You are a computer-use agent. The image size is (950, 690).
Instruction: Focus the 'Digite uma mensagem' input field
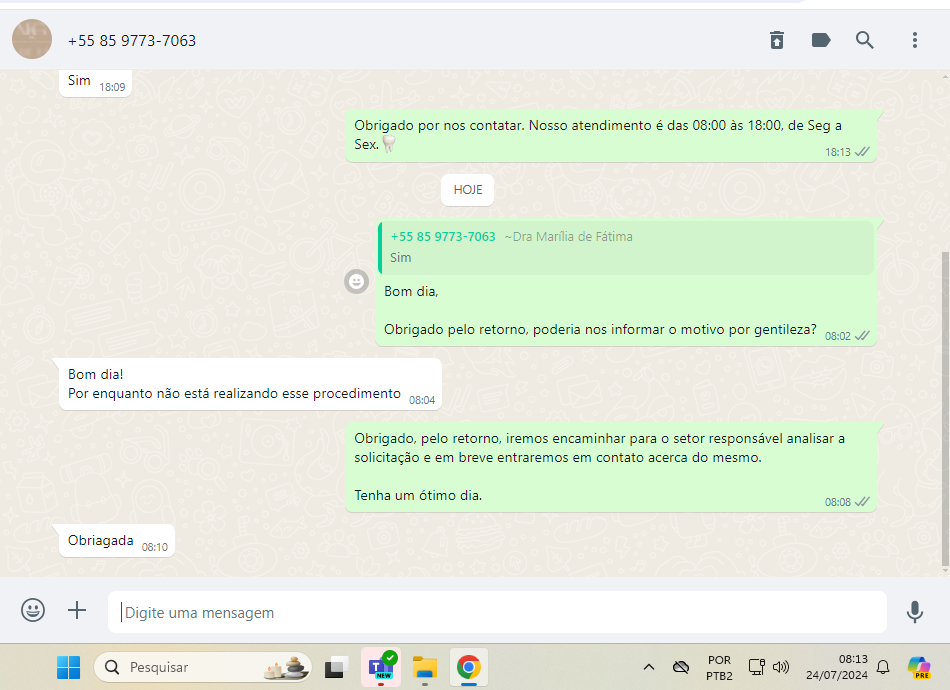click(497, 612)
